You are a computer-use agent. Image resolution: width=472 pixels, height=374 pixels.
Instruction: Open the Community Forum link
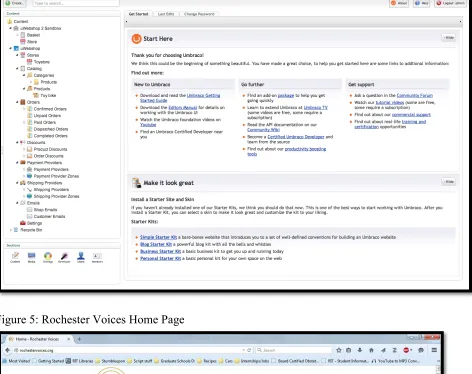click(415, 95)
